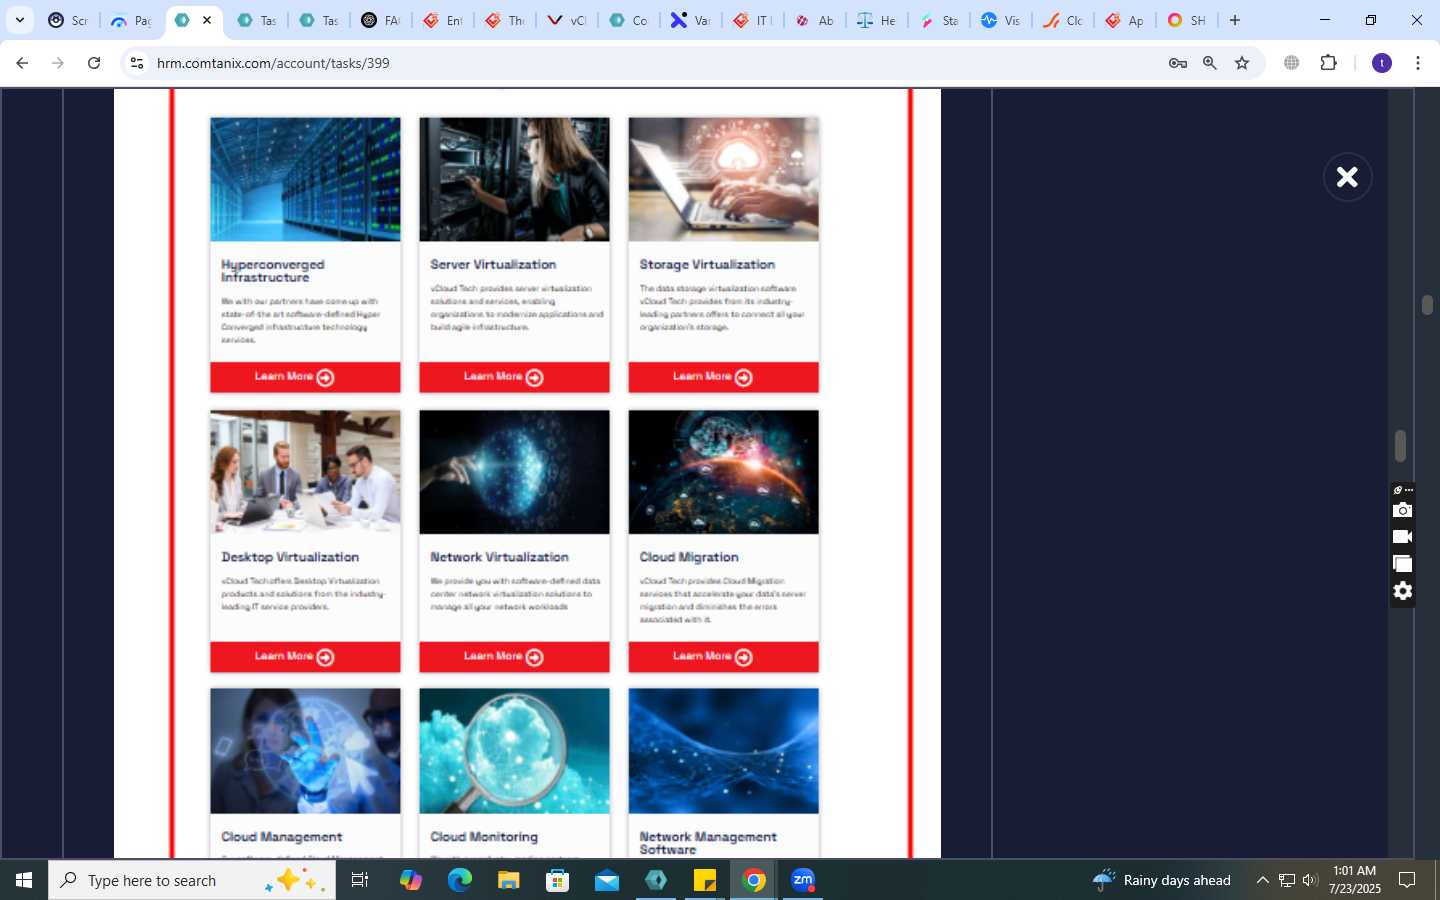Viewport: 1440px width, 900px height.
Task: Open the 'Rainy days ahead' weather widget
Action: point(1161,880)
